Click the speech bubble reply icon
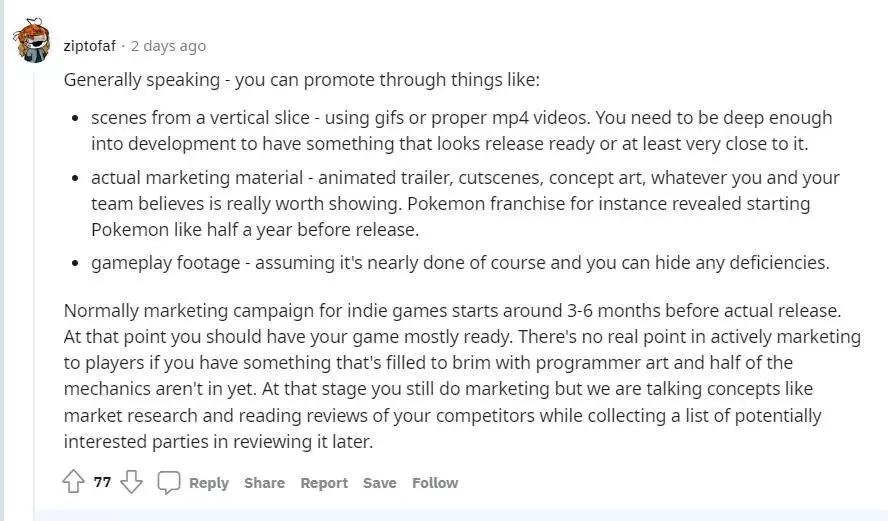This screenshot has height=521, width=888. [169, 483]
